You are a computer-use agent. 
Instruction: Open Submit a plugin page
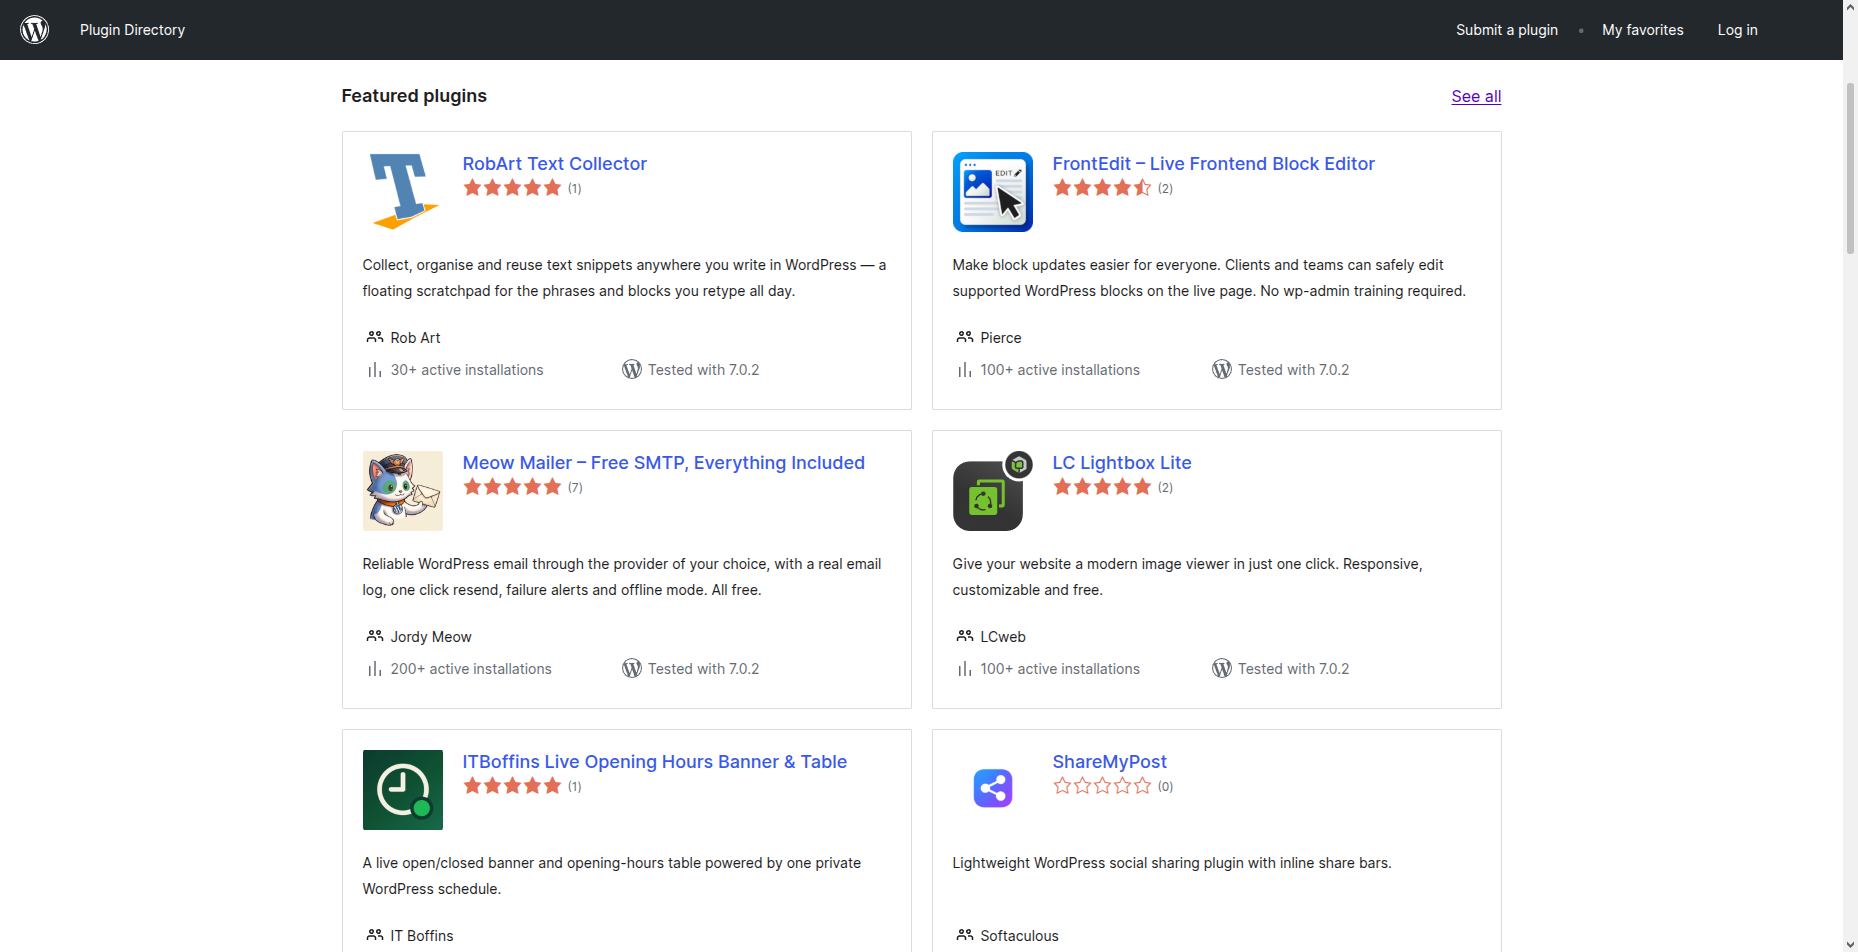1507,30
